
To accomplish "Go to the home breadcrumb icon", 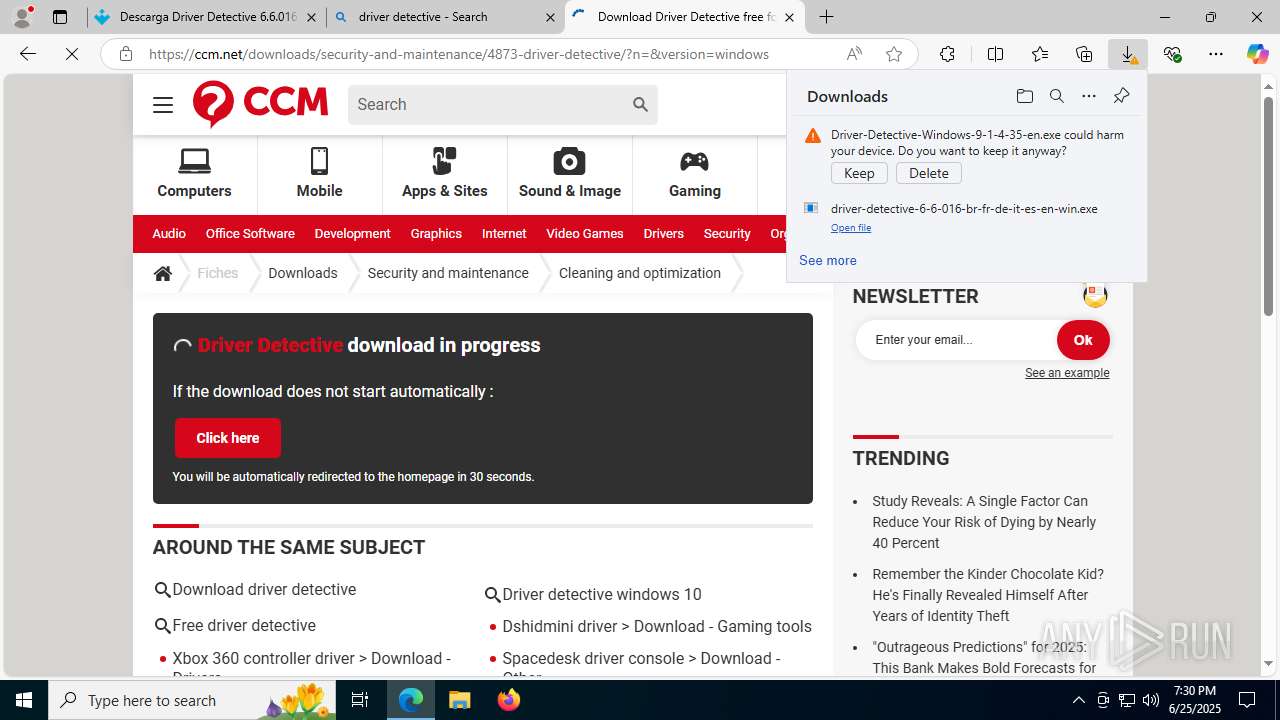I will coord(163,273).
